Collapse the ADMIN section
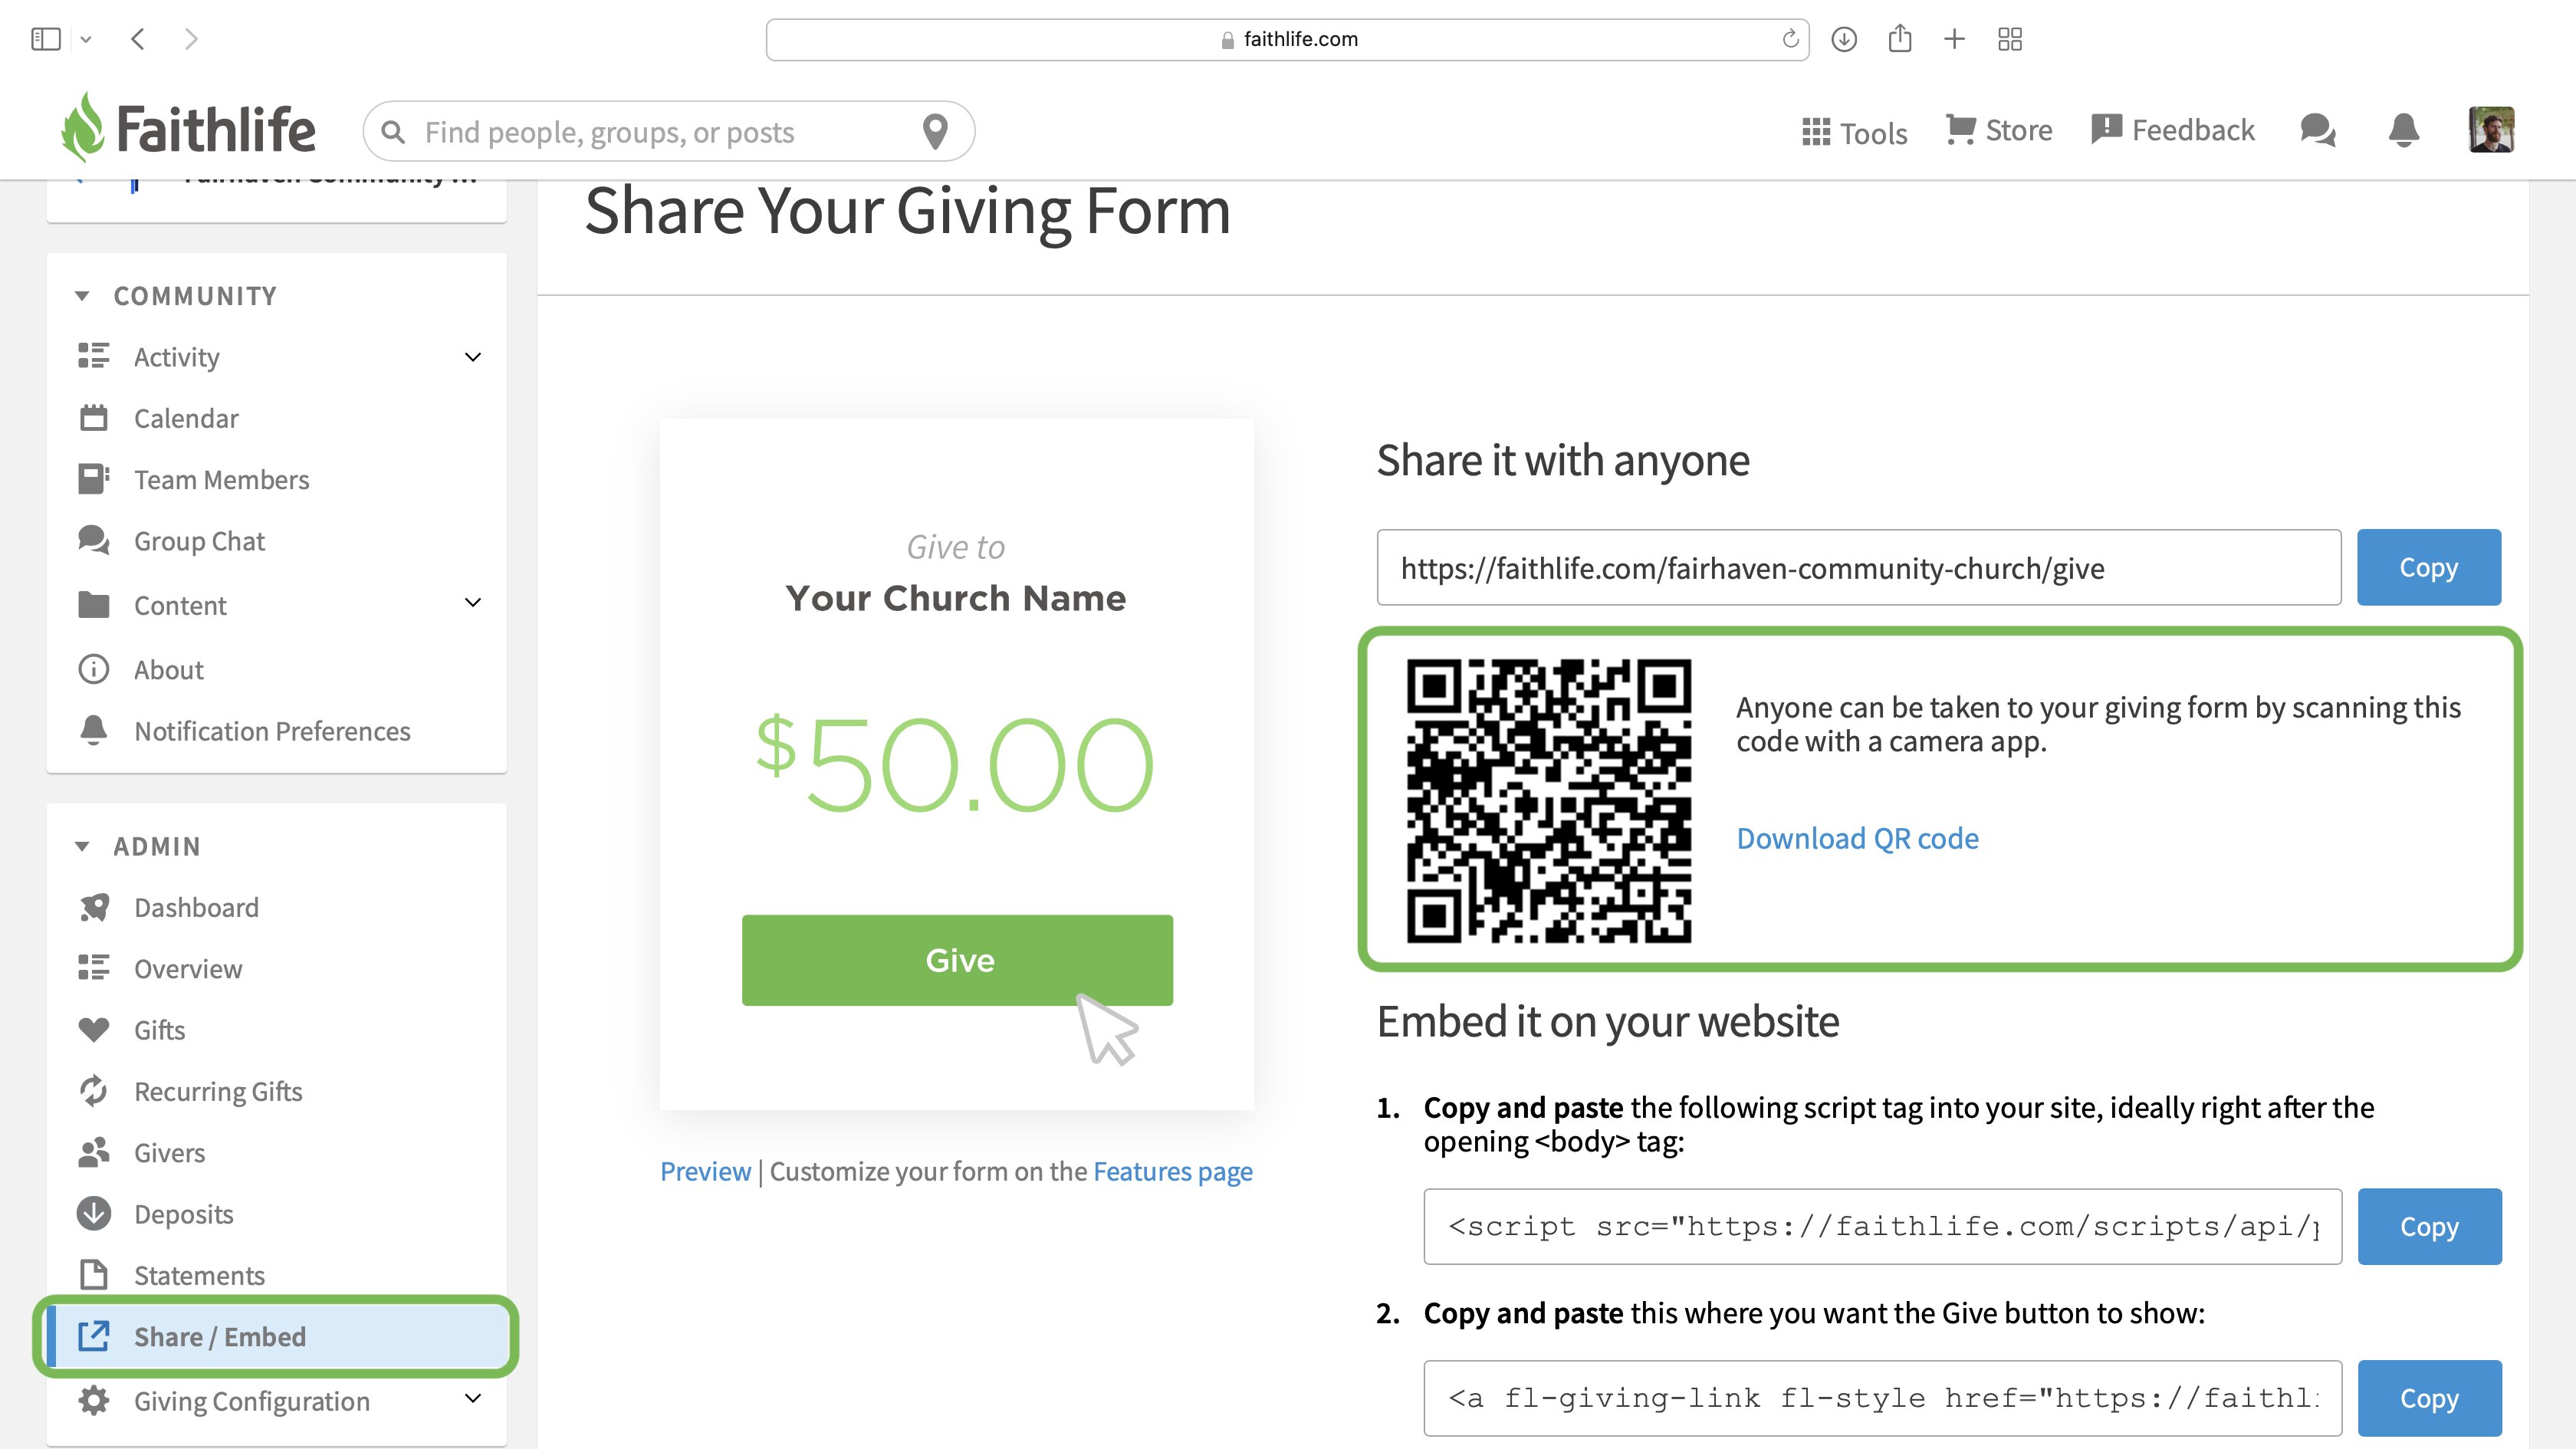The image size is (2576, 1449). click(x=82, y=846)
